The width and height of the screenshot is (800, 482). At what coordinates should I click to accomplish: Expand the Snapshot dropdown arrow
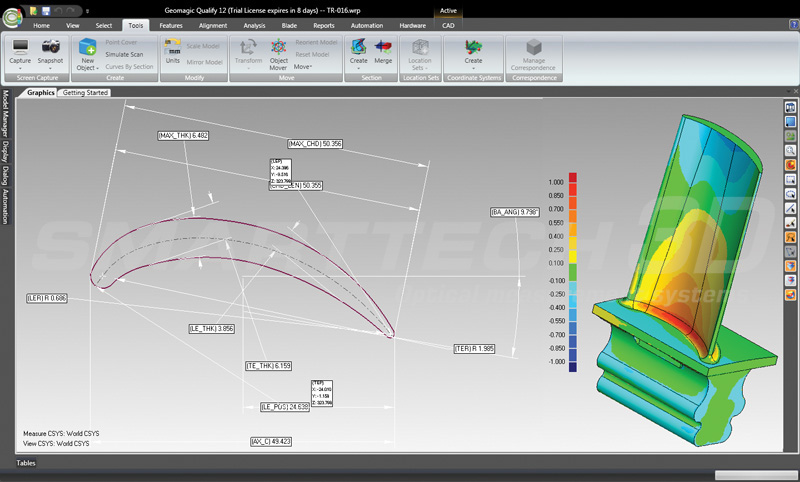pyautogui.click(x=50, y=68)
